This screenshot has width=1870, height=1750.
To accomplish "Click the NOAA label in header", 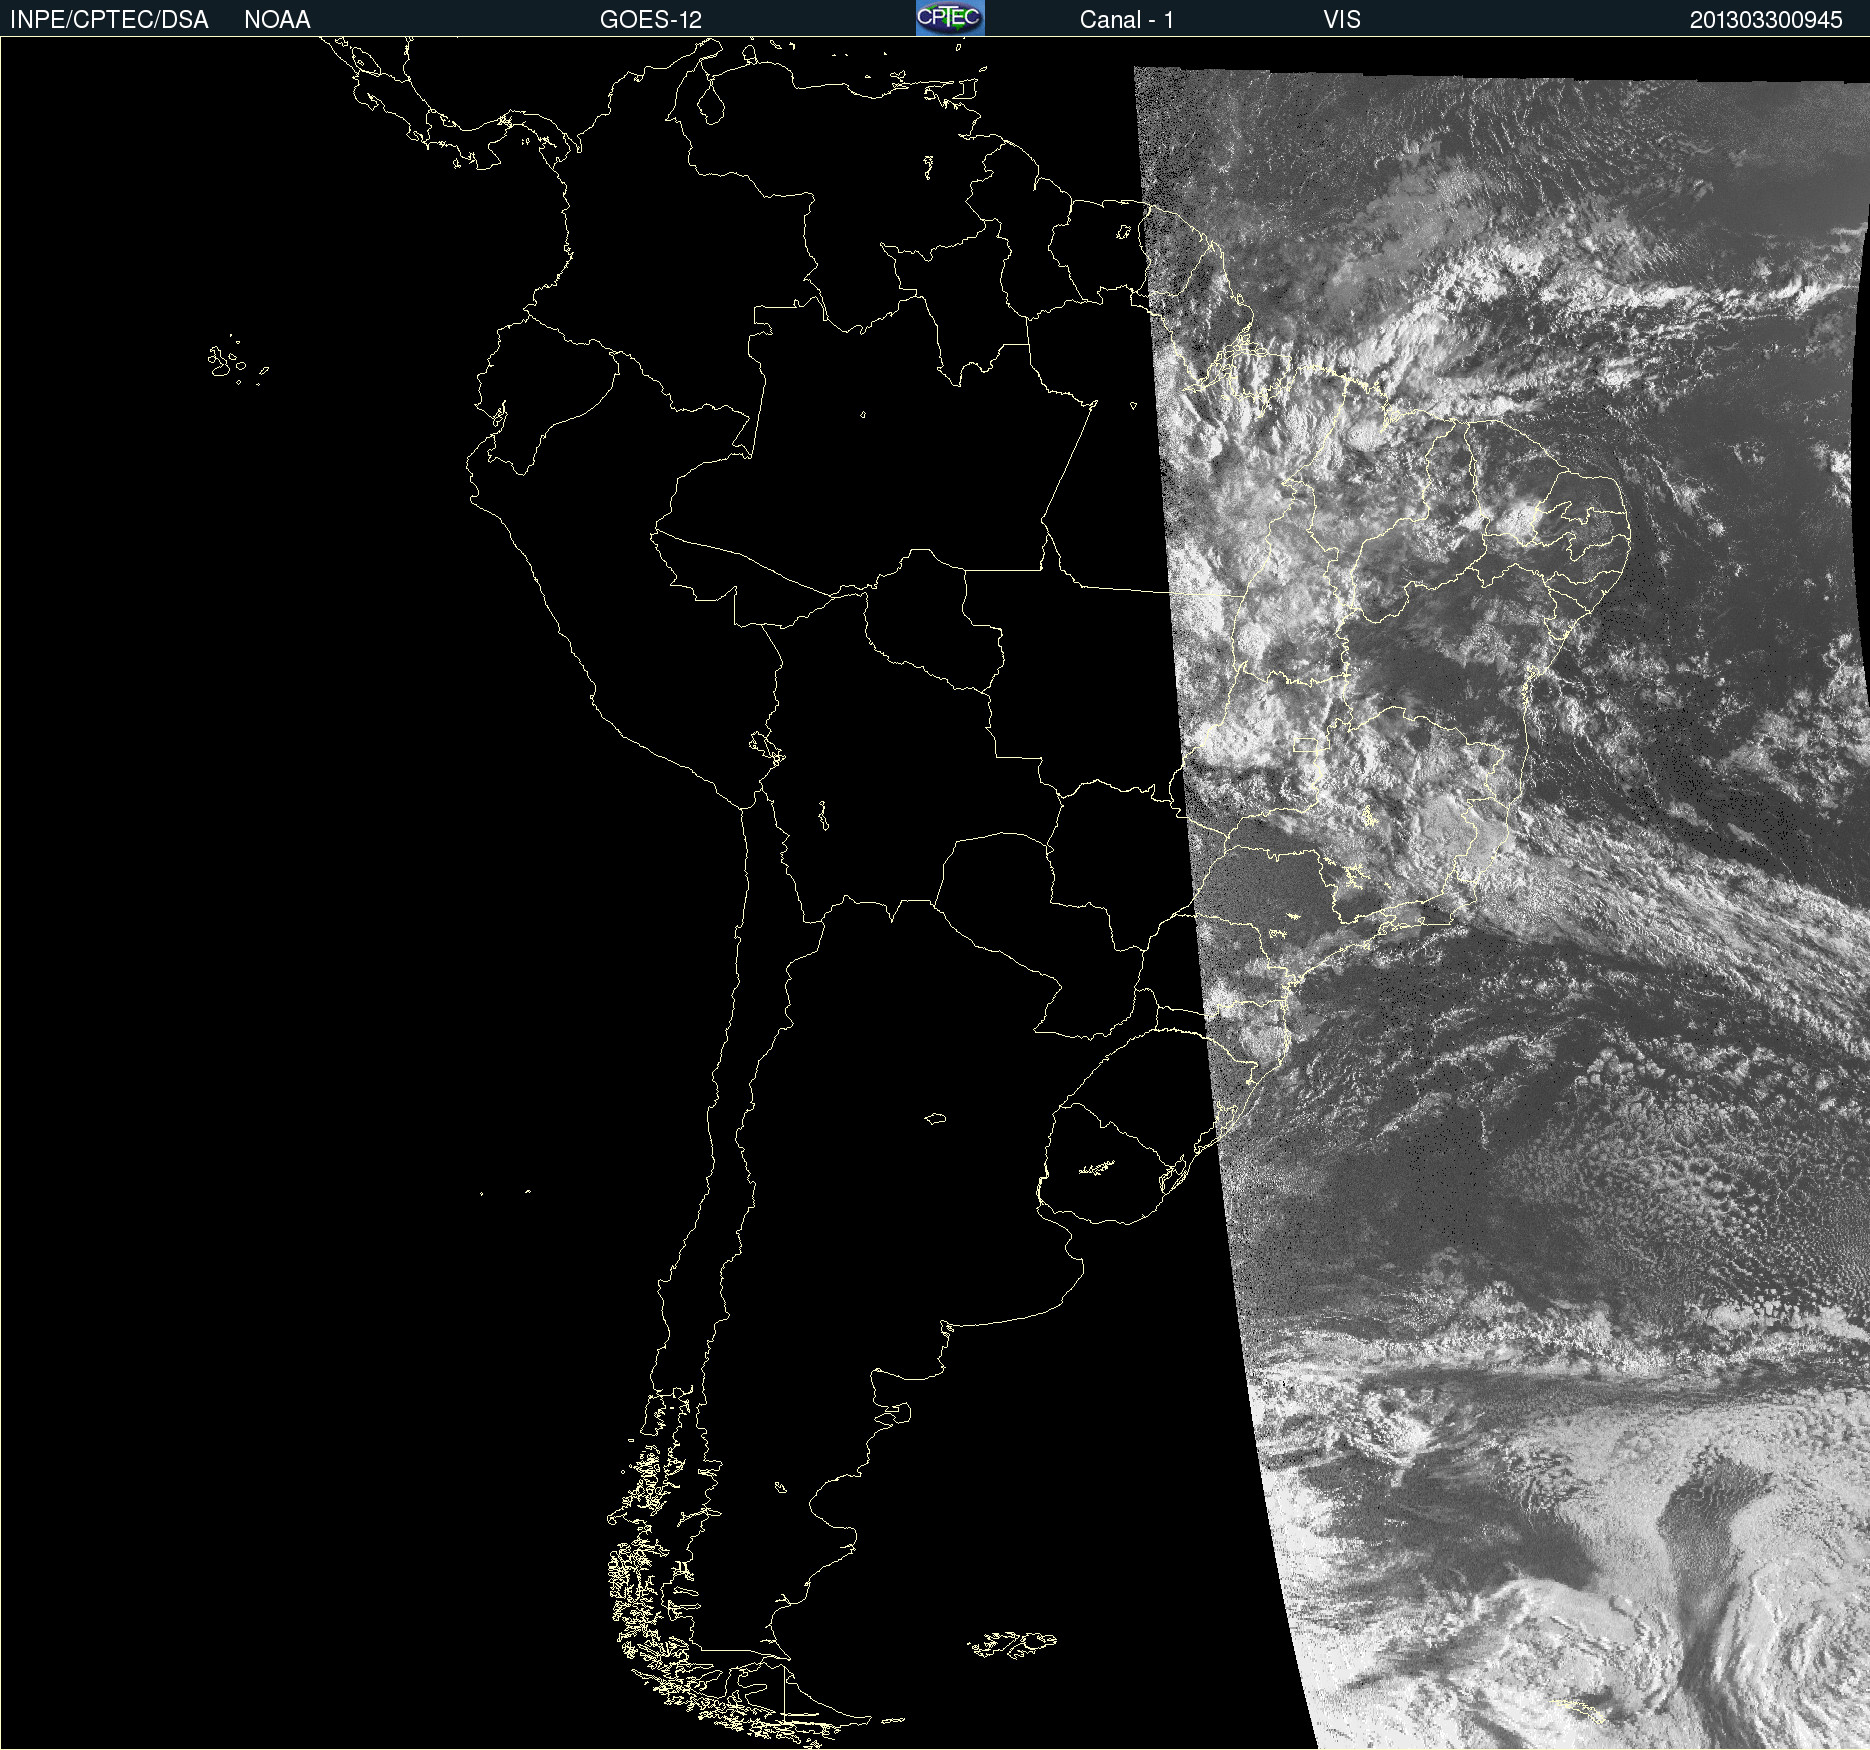I will pyautogui.click(x=277, y=20).
